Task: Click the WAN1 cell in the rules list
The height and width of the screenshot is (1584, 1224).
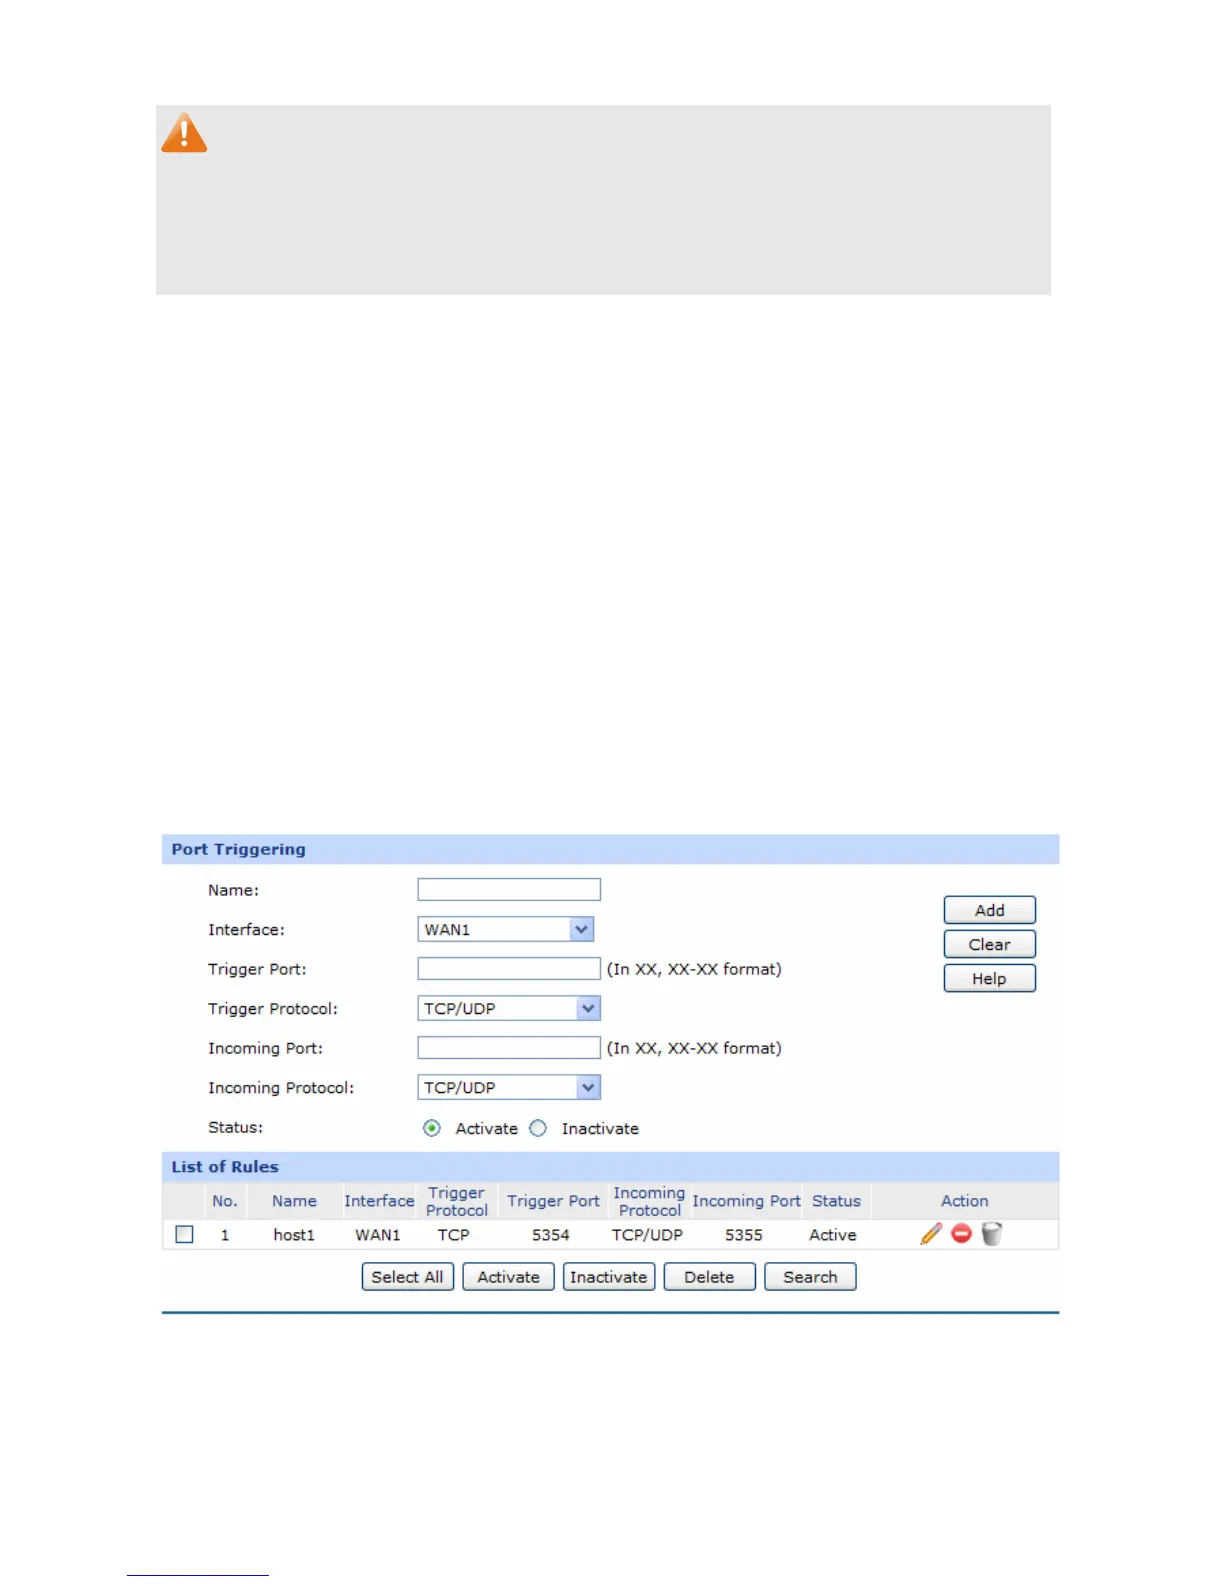Action: coord(378,1235)
